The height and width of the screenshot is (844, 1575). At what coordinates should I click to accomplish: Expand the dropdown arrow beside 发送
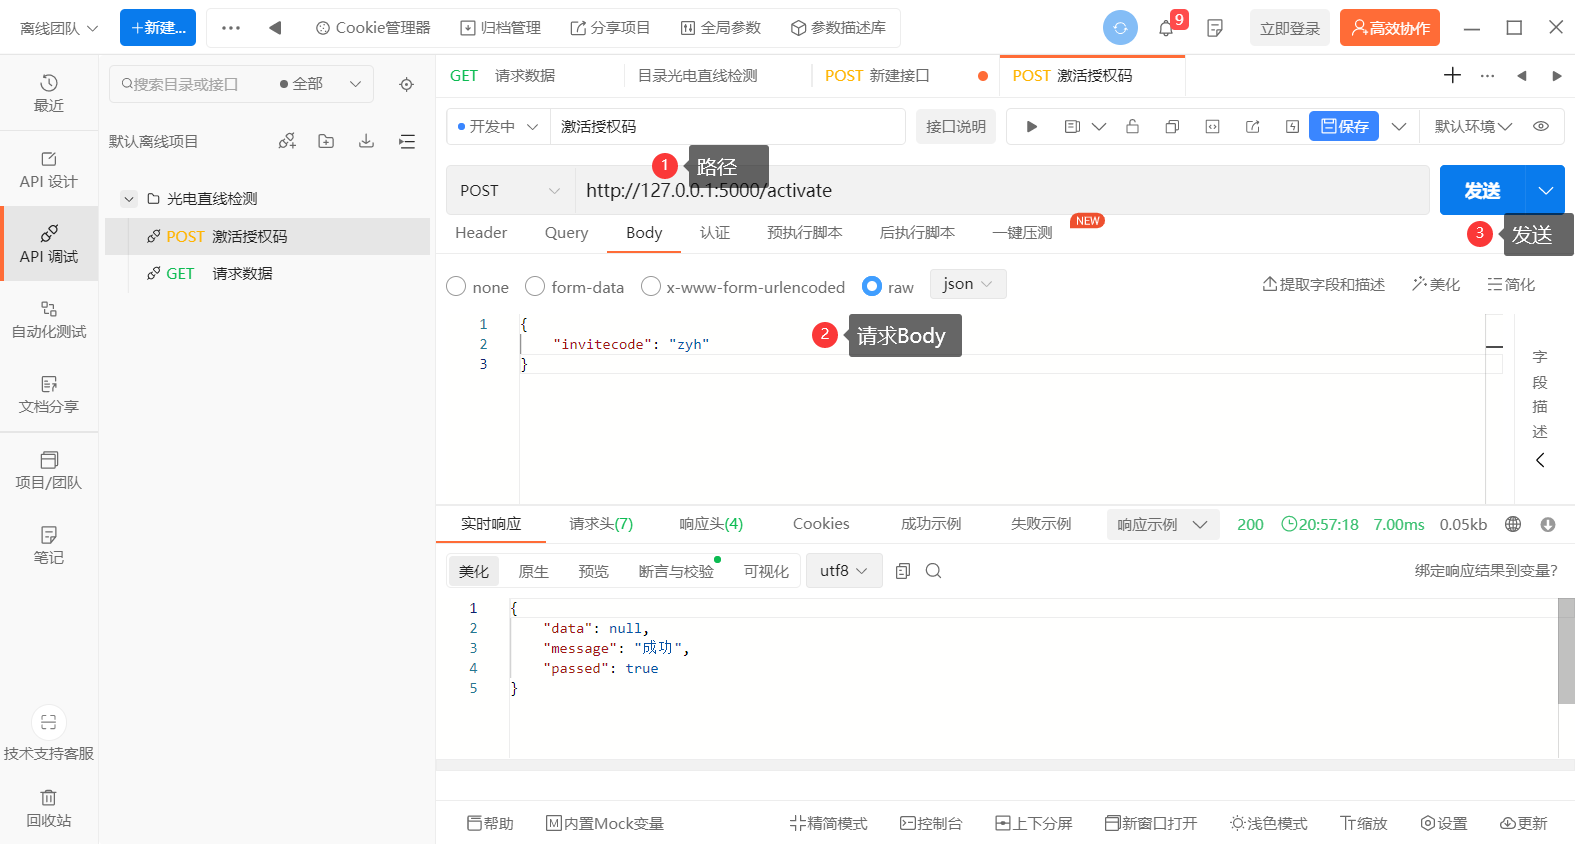1545,190
